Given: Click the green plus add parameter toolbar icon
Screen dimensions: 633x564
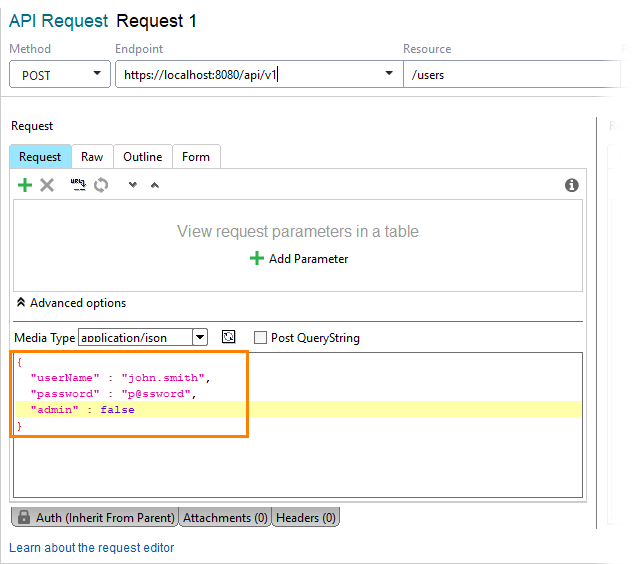Looking at the screenshot, I should click(25, 185).
